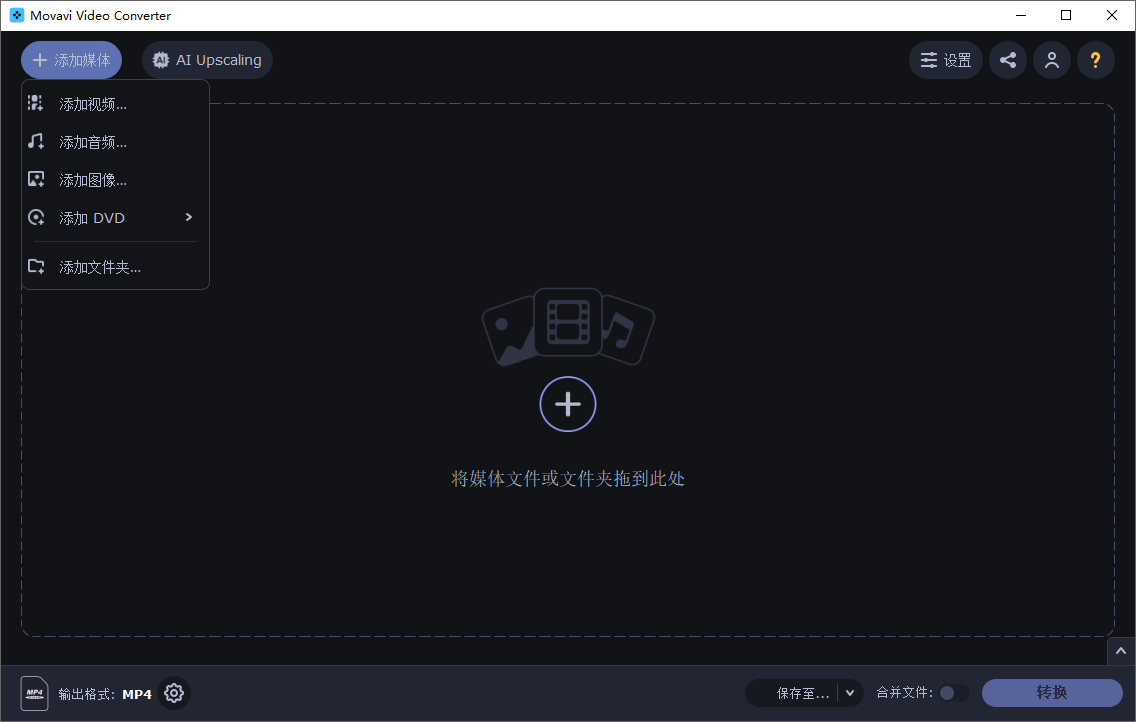Select 添加视频... from the menu
1136x722 pixels.
(115, 104)
